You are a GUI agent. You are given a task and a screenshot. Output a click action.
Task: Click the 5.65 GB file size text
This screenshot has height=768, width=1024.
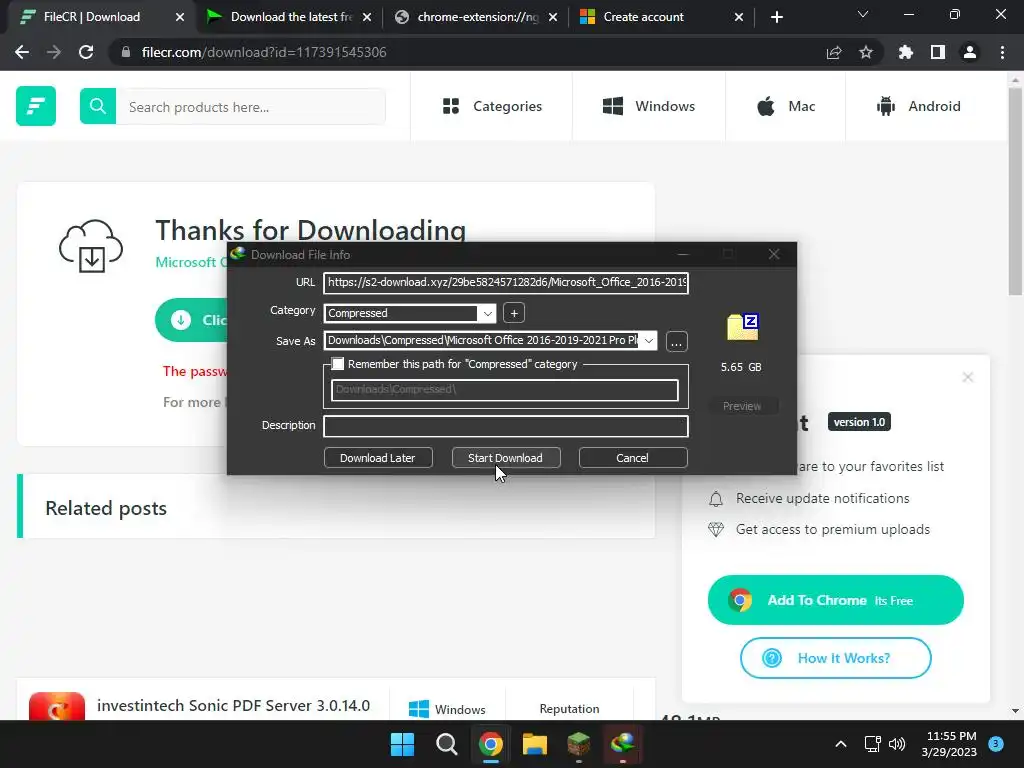(x=741, y=367)
